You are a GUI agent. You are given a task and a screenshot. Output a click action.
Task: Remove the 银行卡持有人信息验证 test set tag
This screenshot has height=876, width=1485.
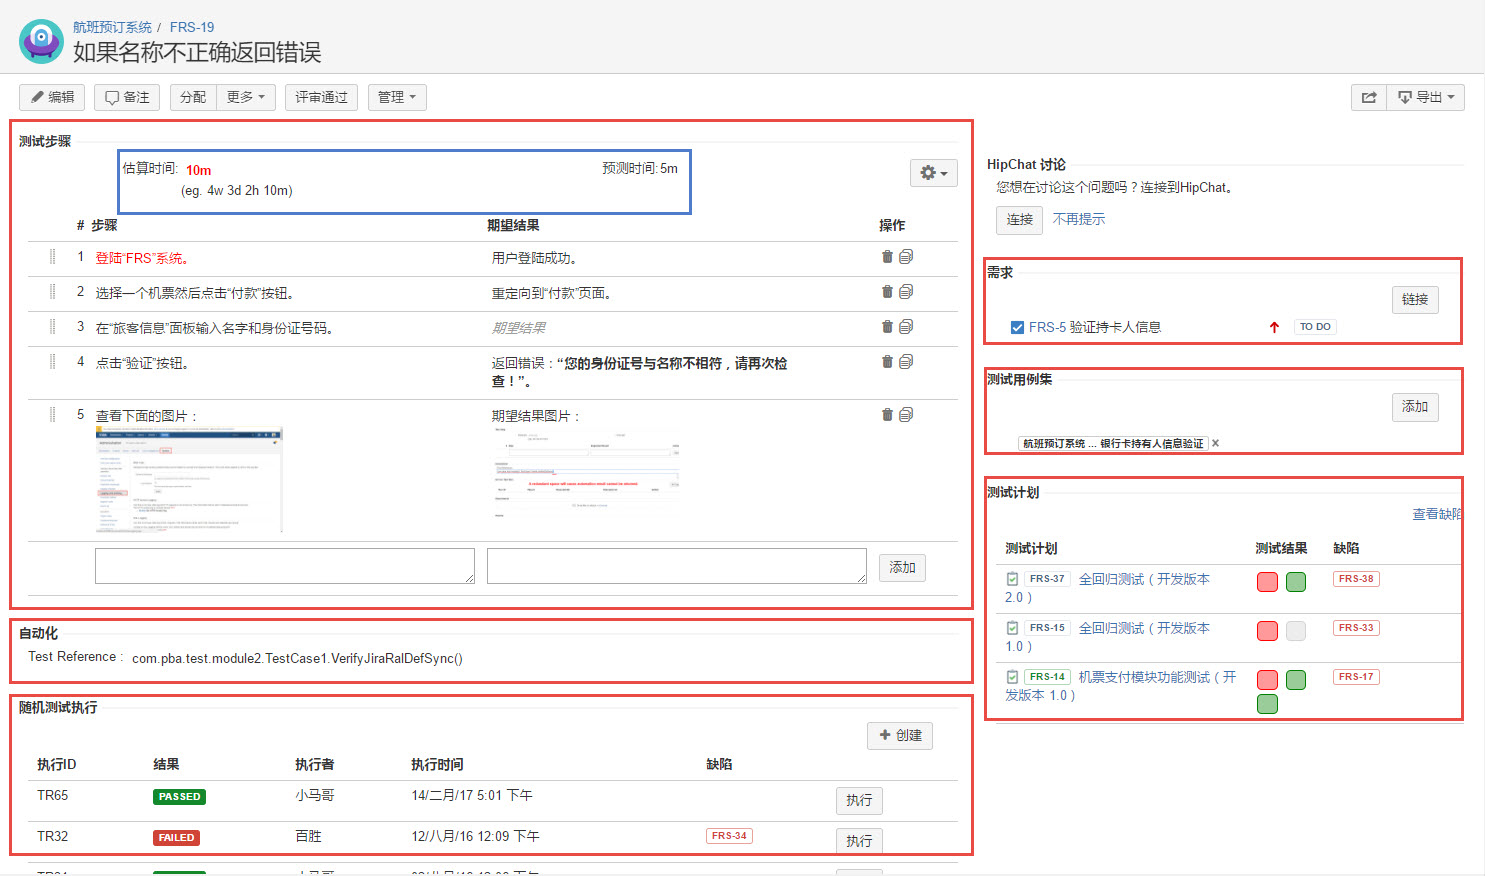coord(1216,443)
